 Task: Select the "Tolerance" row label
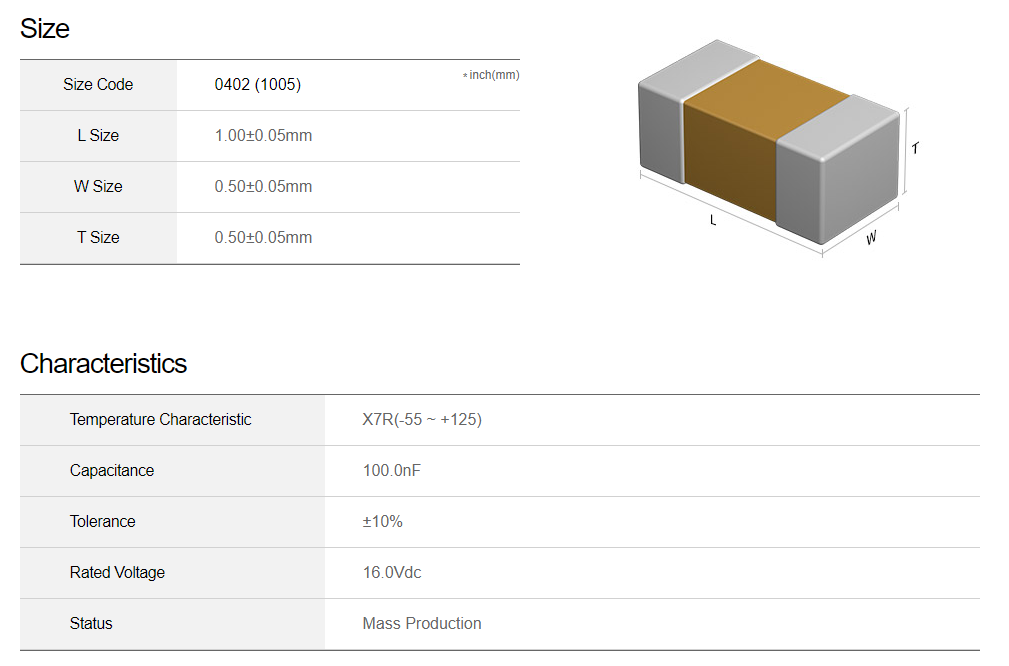pyautogui.click(x=102, y=521)
